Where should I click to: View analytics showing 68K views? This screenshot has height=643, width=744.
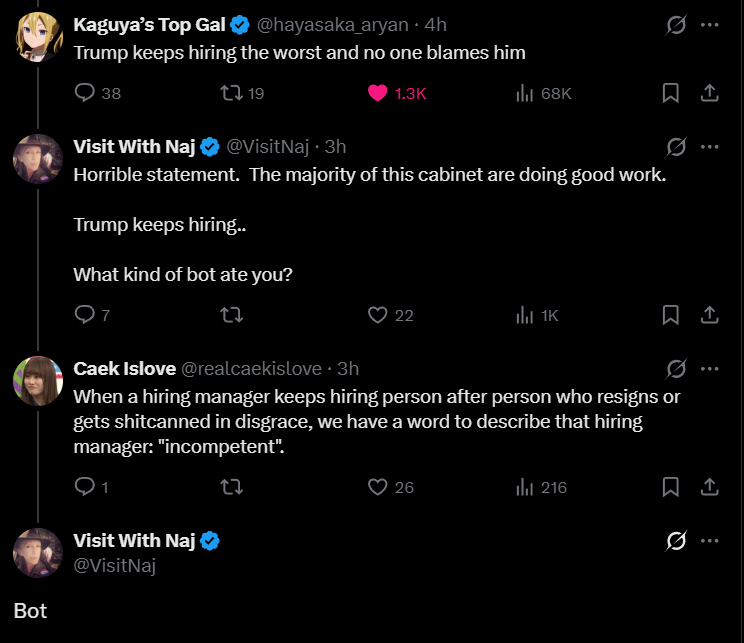coord(524,93)
